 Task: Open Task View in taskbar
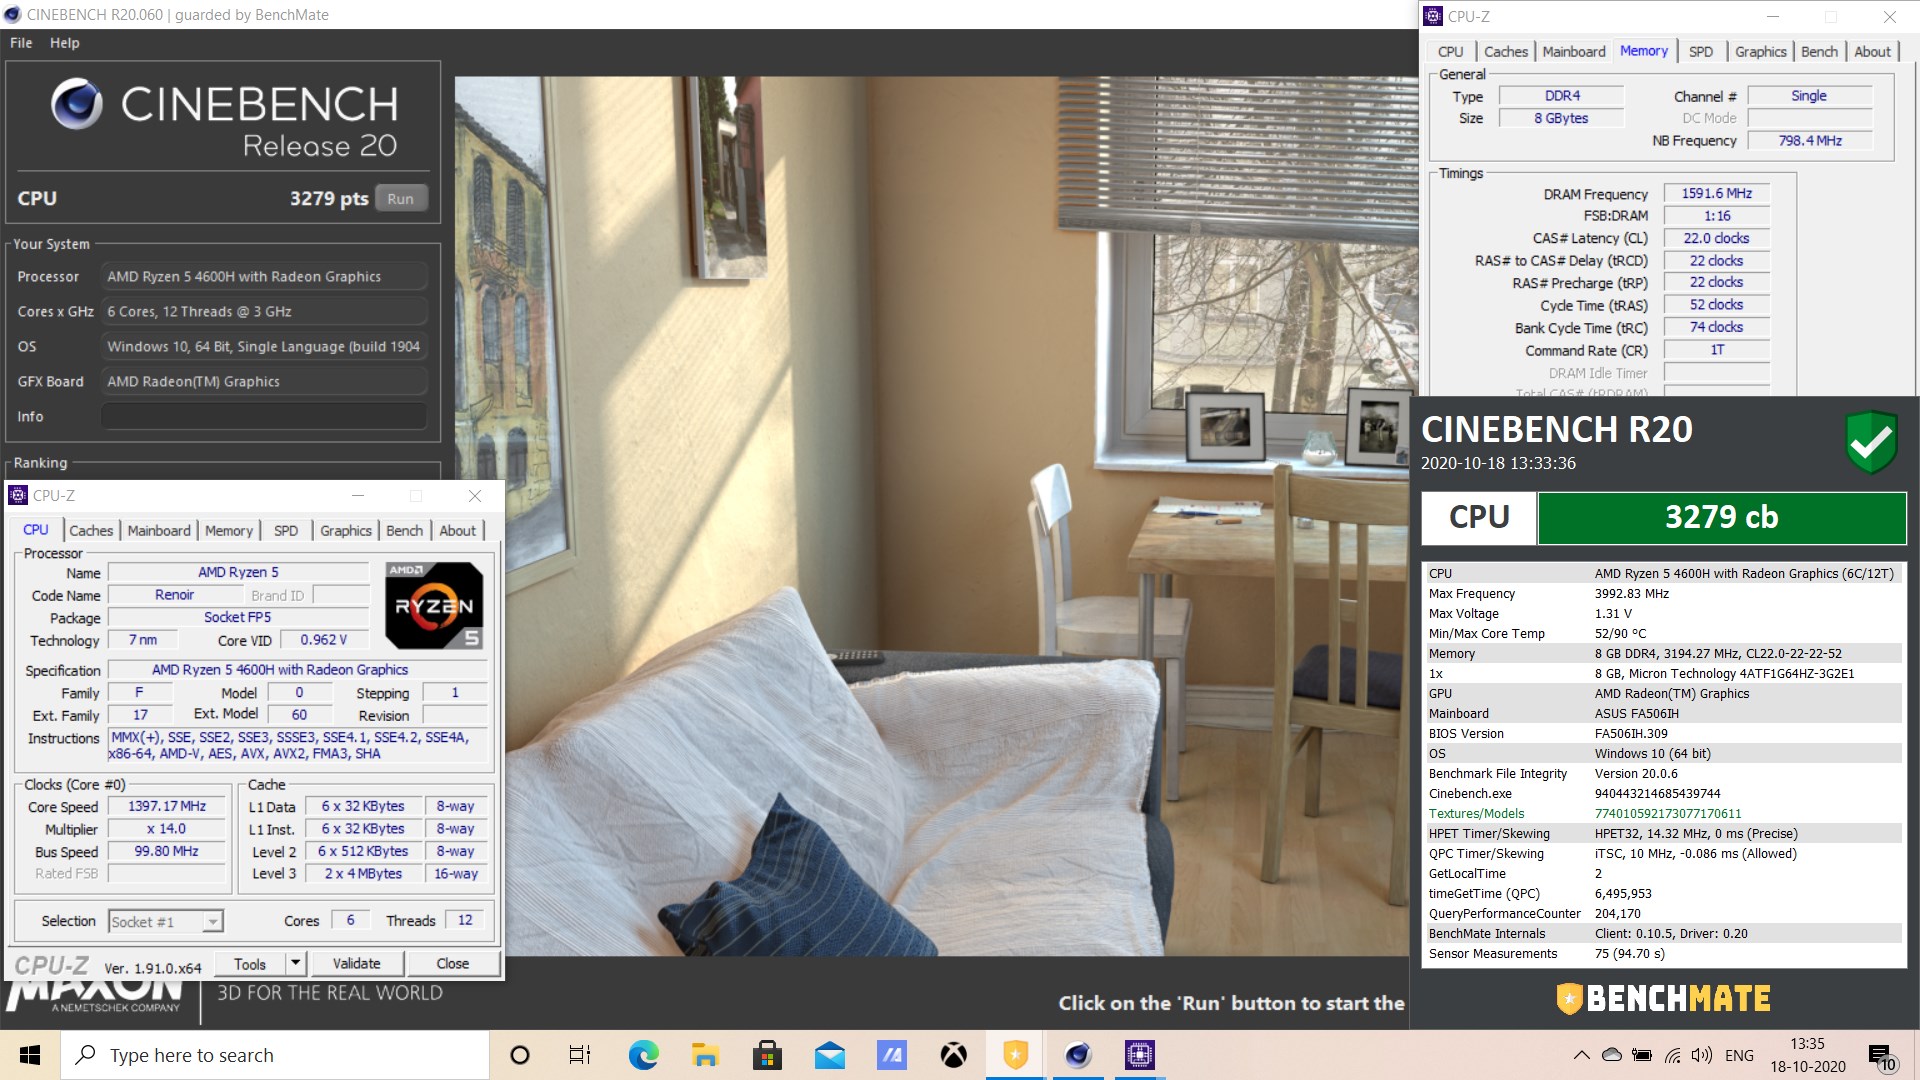pyautogui.click(x=580, y=1055)
